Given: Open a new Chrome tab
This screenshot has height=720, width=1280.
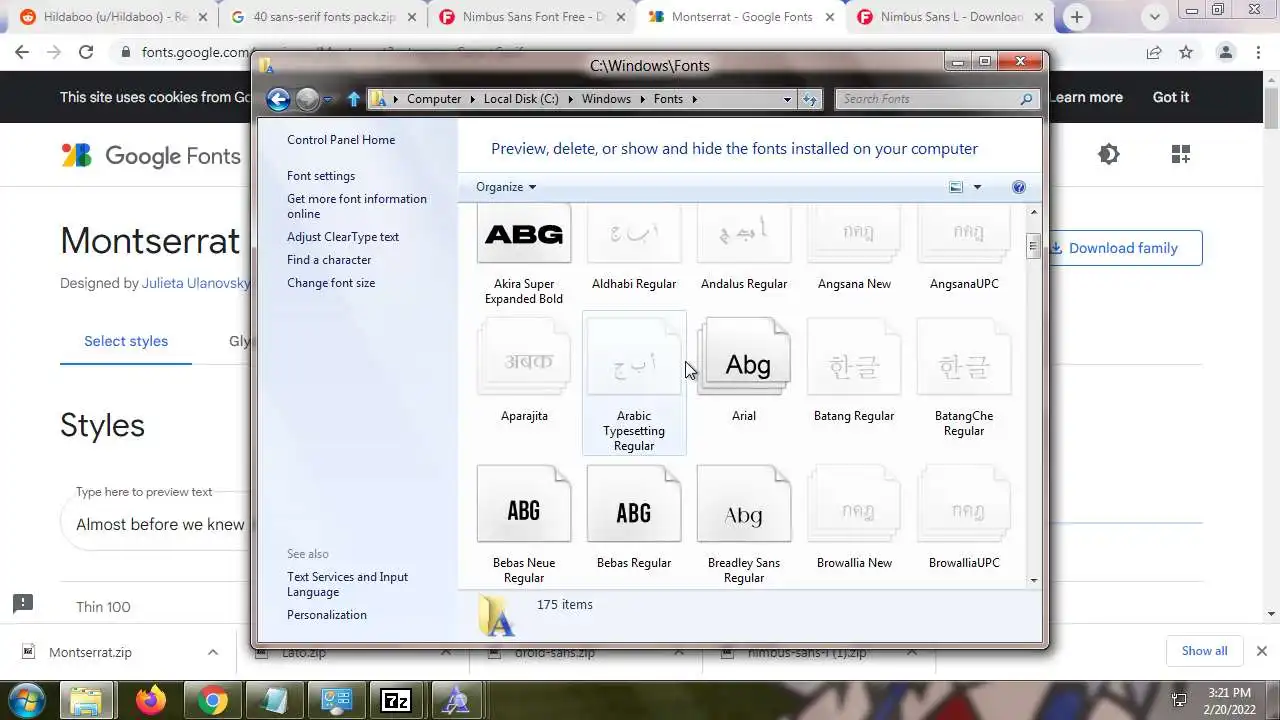Looking at the screenshot, I should pyautogui.click(x=1077, y=17).
